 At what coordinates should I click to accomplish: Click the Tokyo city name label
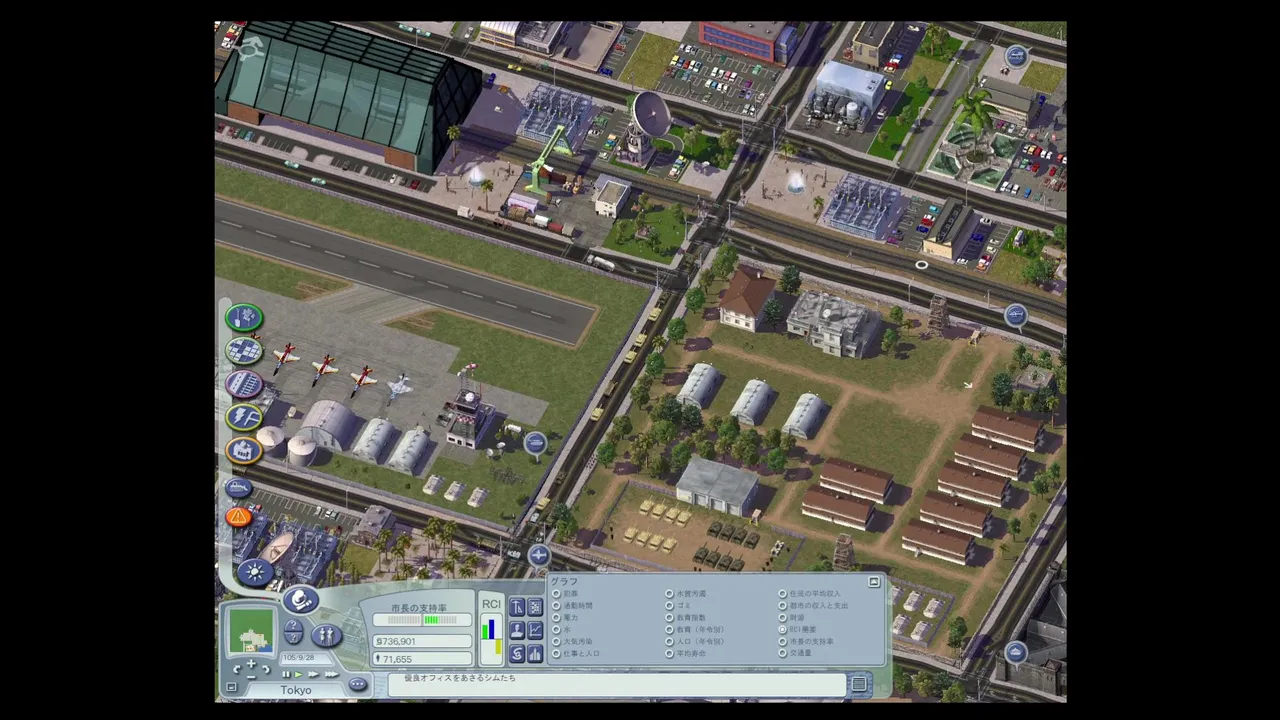296,690
